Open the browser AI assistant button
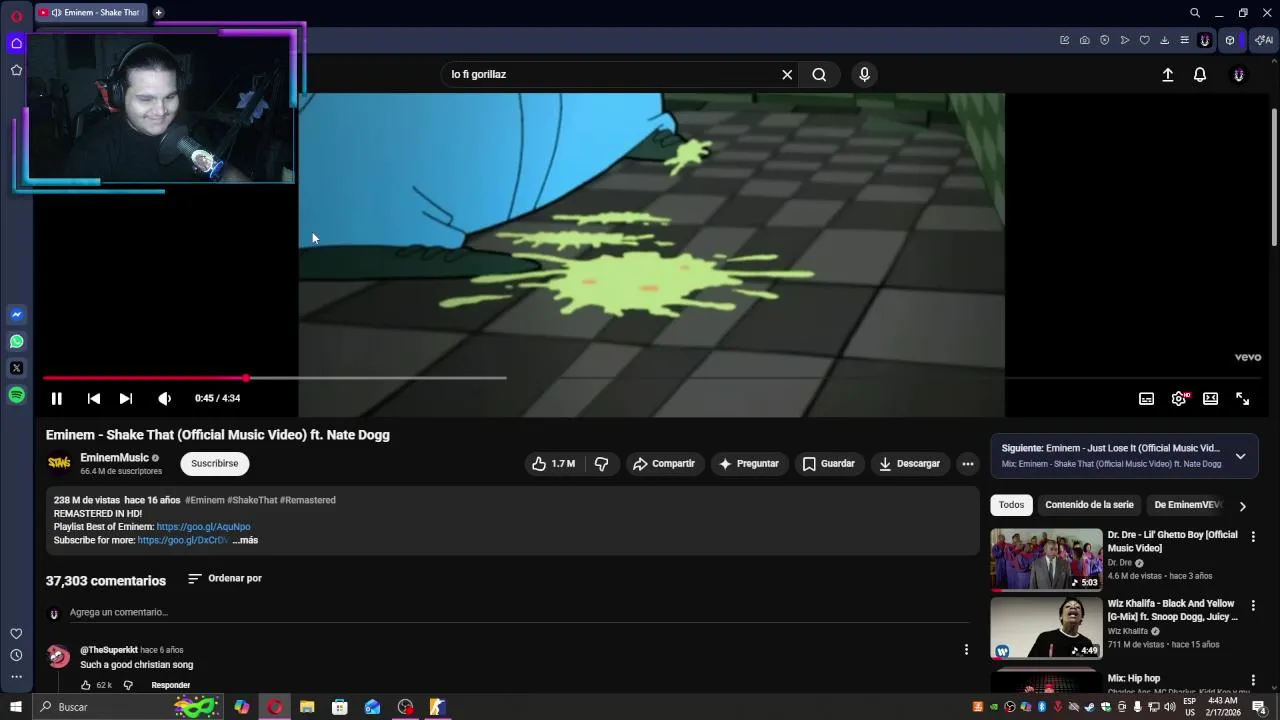Viewport: 1280px width, 720px height. [x=1264, y=40]
